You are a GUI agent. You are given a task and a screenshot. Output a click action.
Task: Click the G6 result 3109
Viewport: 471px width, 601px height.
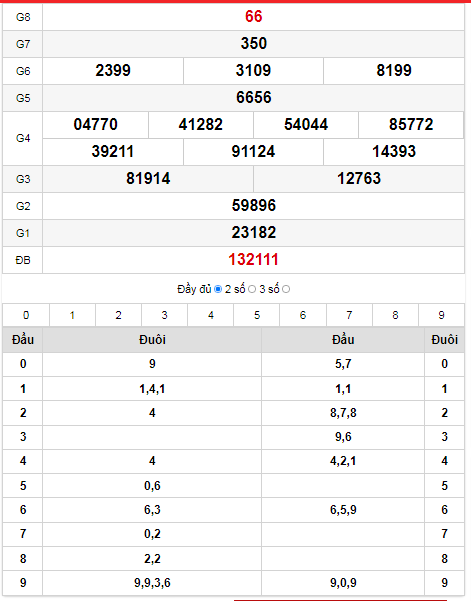point(253,71)
